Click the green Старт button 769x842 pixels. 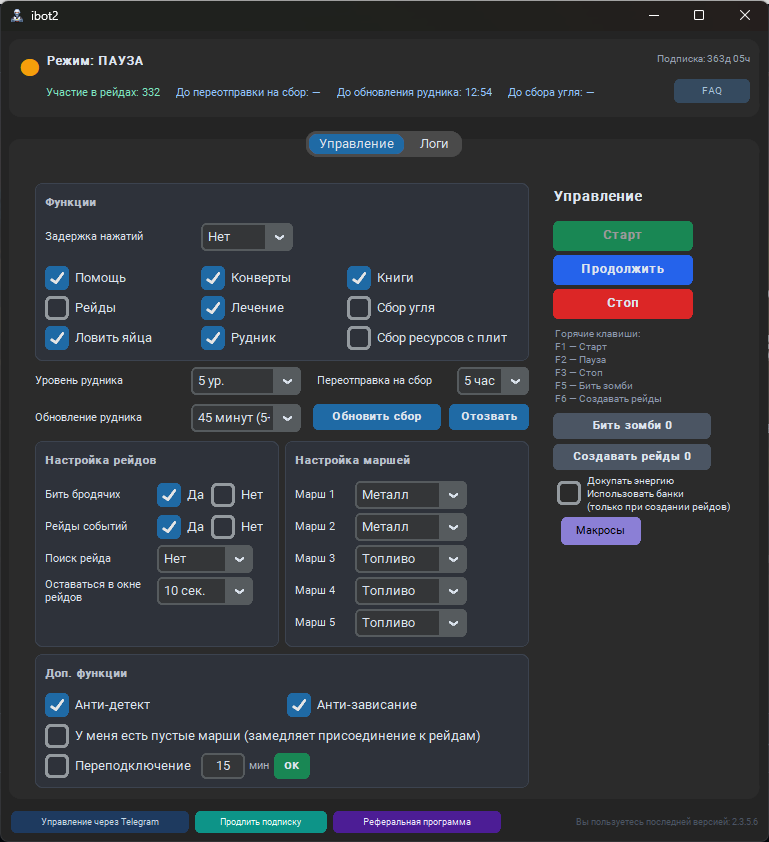click(623, 236)
